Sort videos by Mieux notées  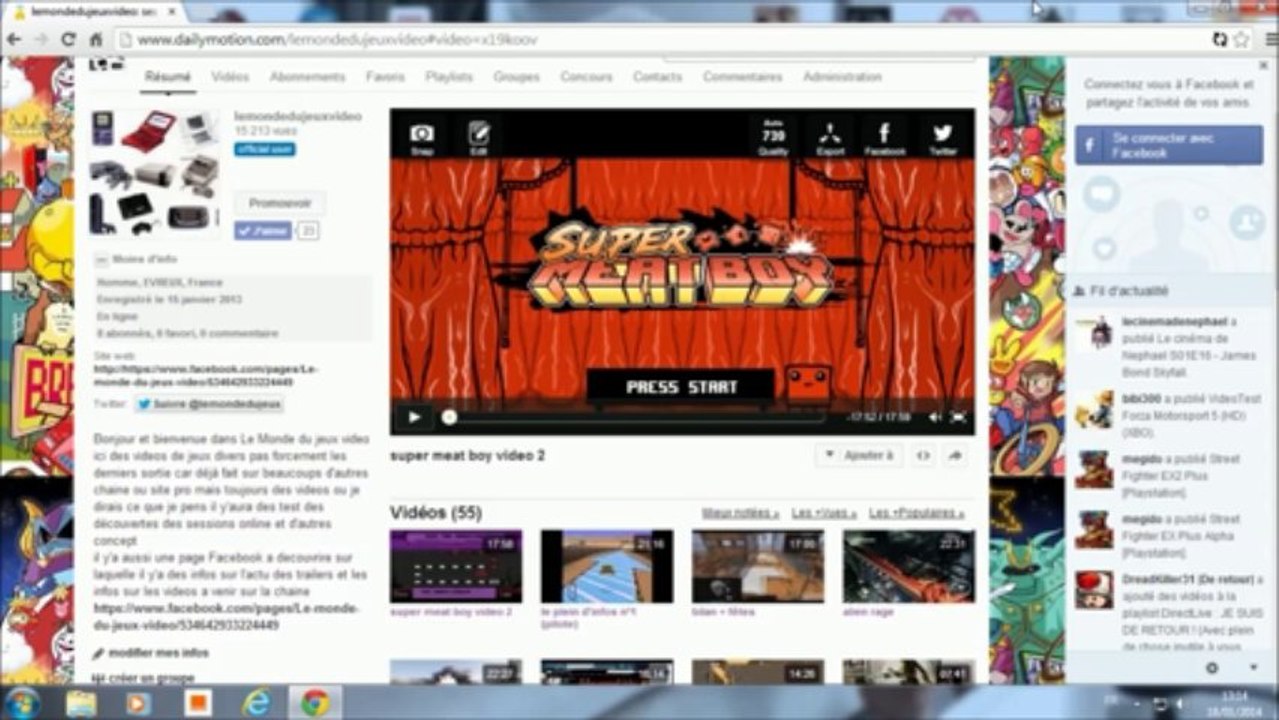(741, 513)
